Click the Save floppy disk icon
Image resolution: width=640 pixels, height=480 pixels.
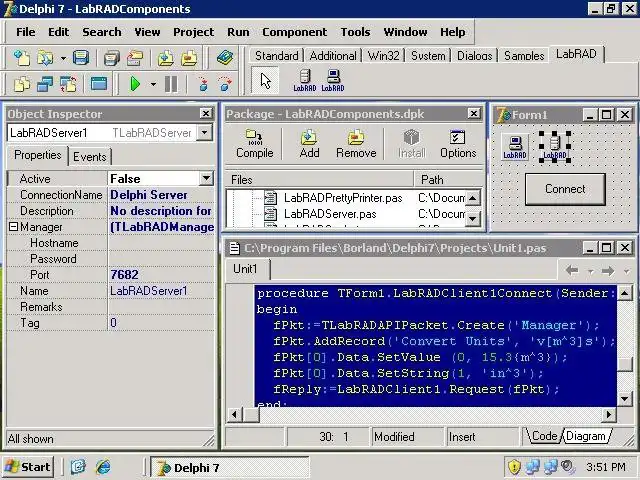click(81, 58)
